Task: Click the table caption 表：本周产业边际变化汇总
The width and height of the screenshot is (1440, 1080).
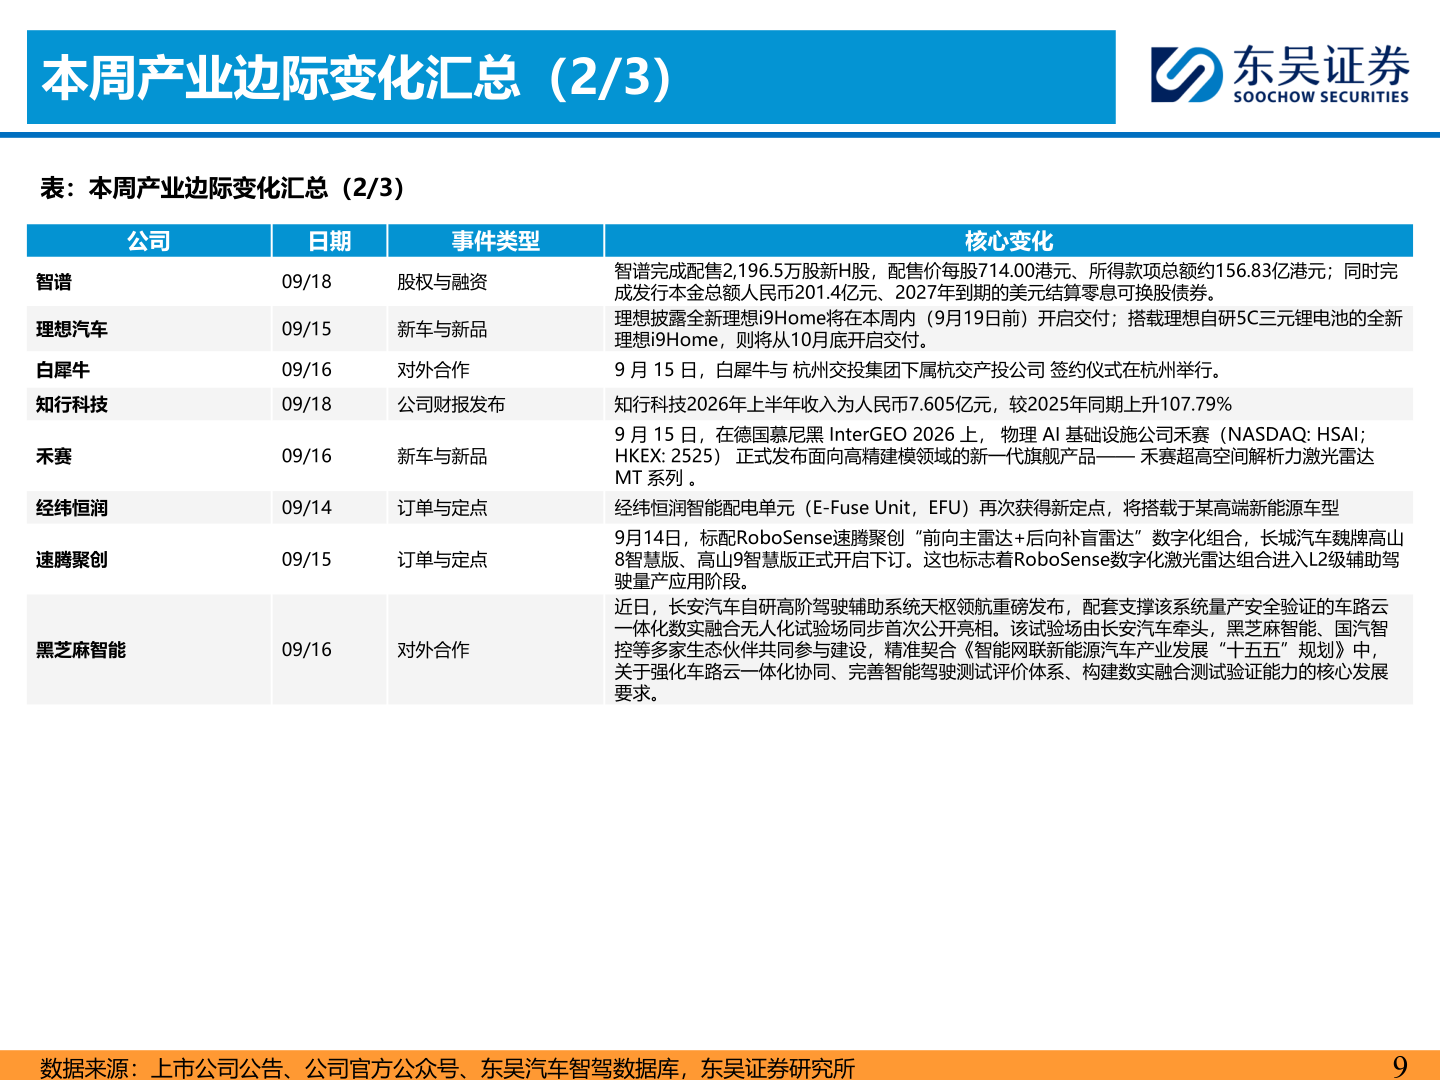Action: tap(221, 188)
